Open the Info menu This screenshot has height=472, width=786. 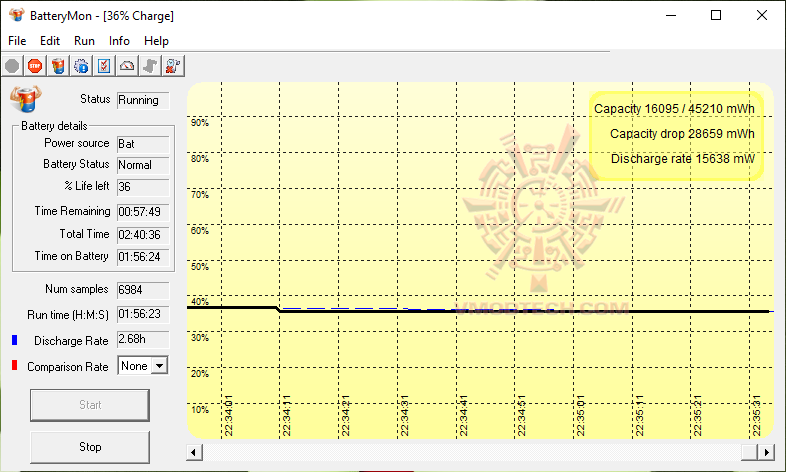point(119,41)
